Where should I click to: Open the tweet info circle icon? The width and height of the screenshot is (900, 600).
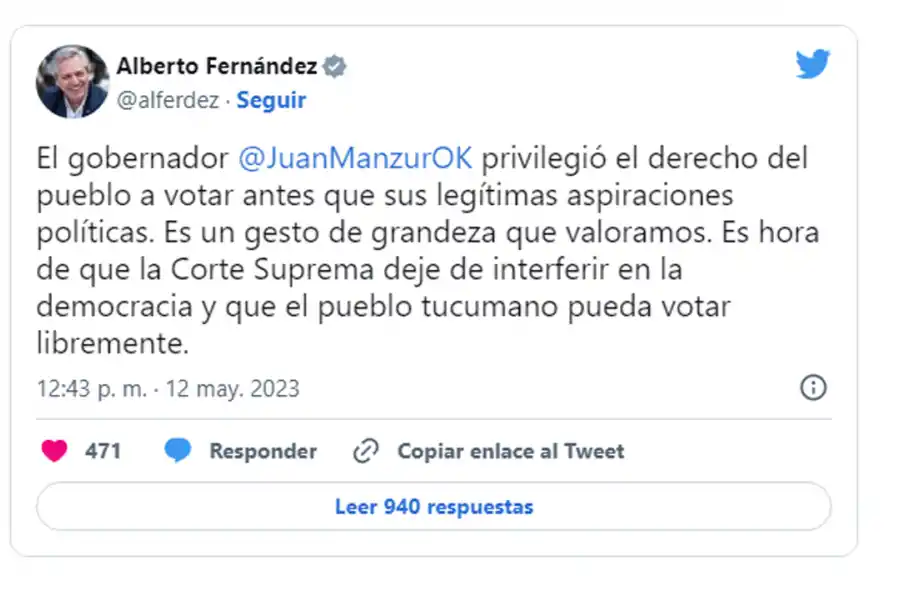pos(812,388)
